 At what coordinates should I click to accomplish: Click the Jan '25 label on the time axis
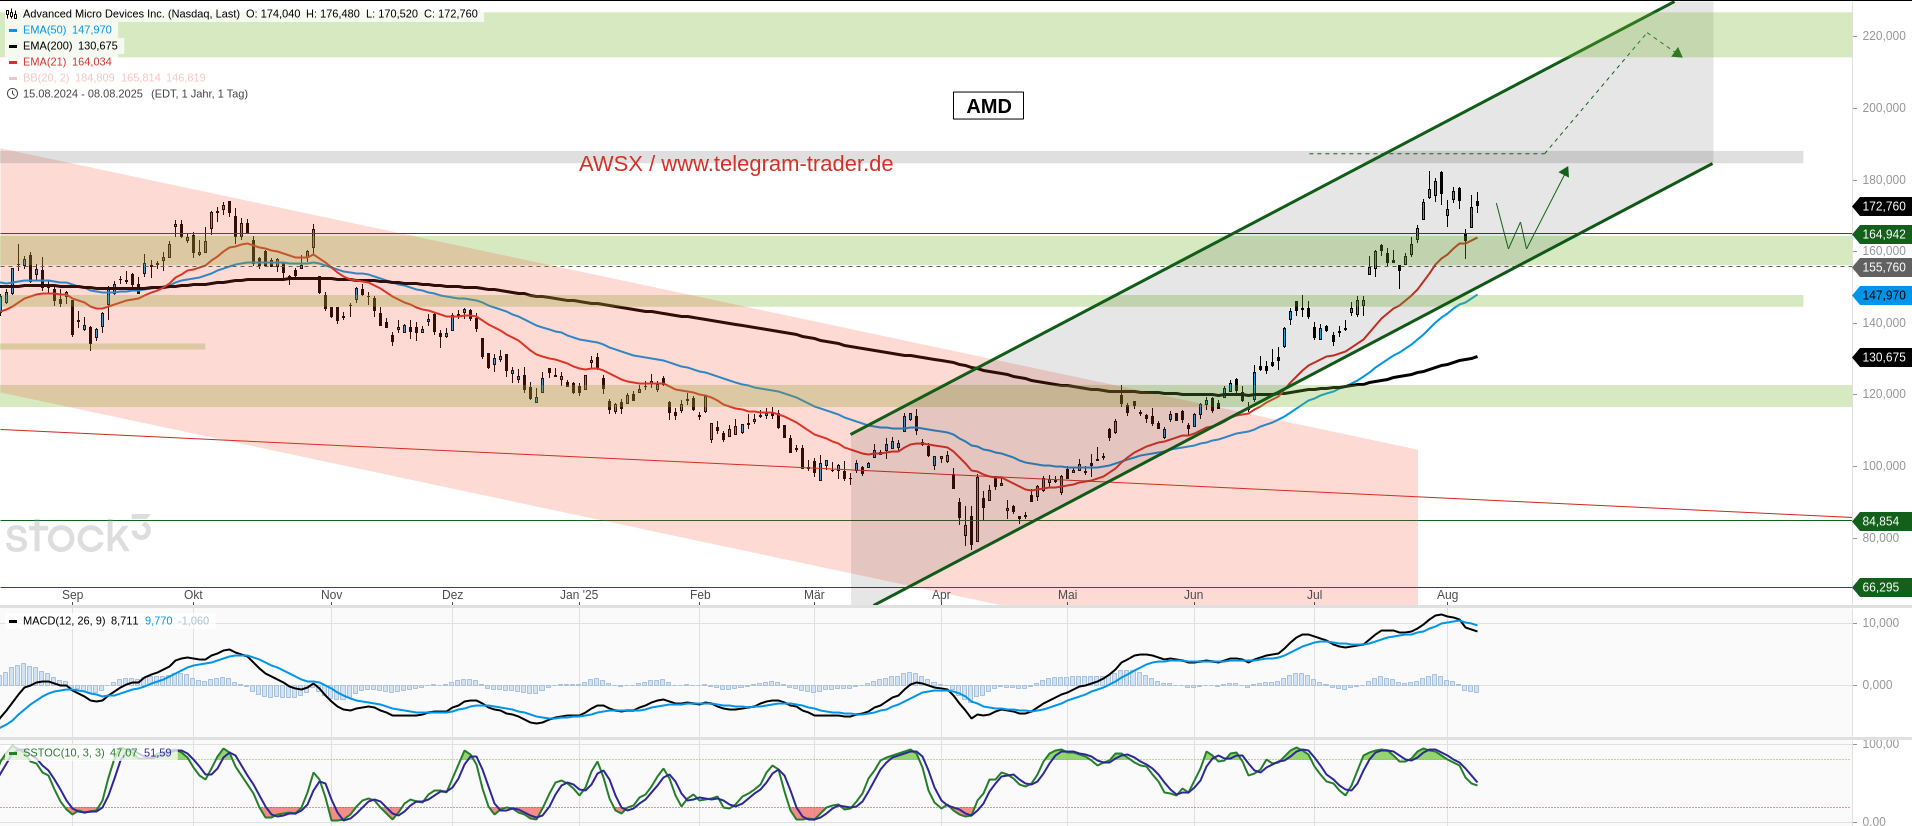pos(579,595)
